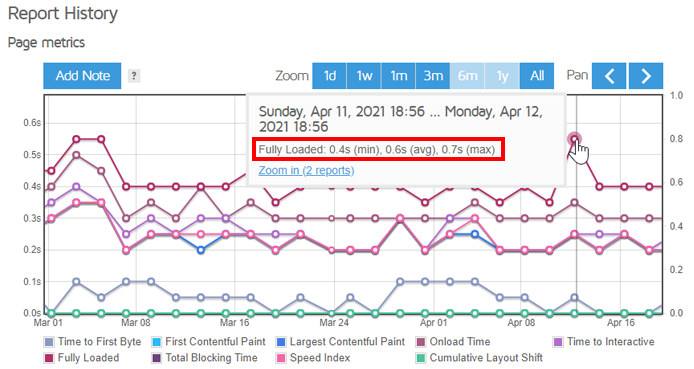Toggle Fully Loaded legend swatch
The image size is (694, 369).
click(x=49, y=358)
